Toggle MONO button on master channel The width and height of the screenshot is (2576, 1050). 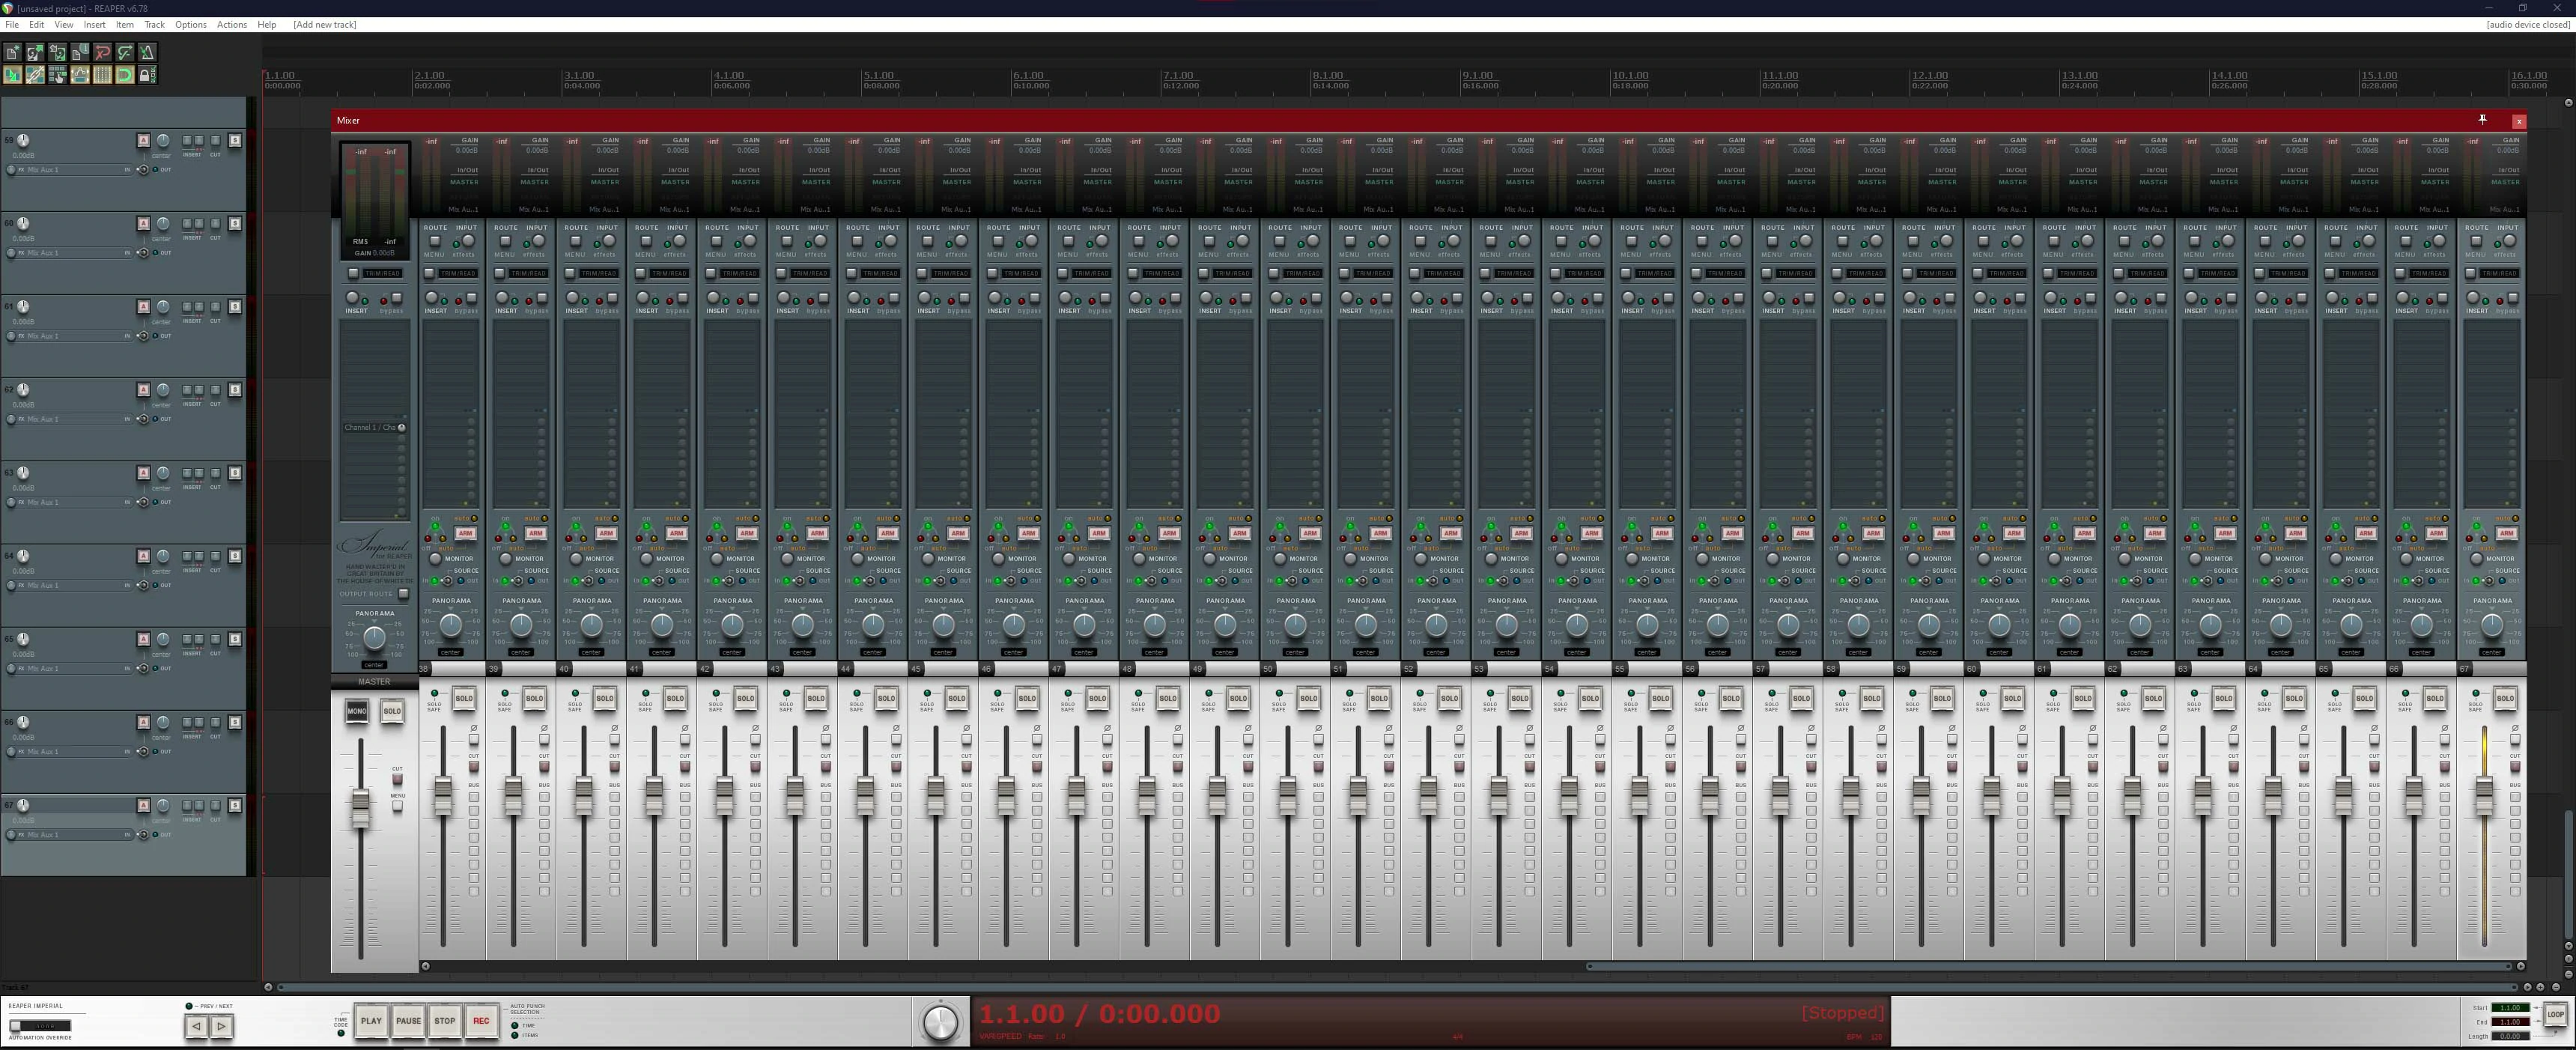[357, 711]
